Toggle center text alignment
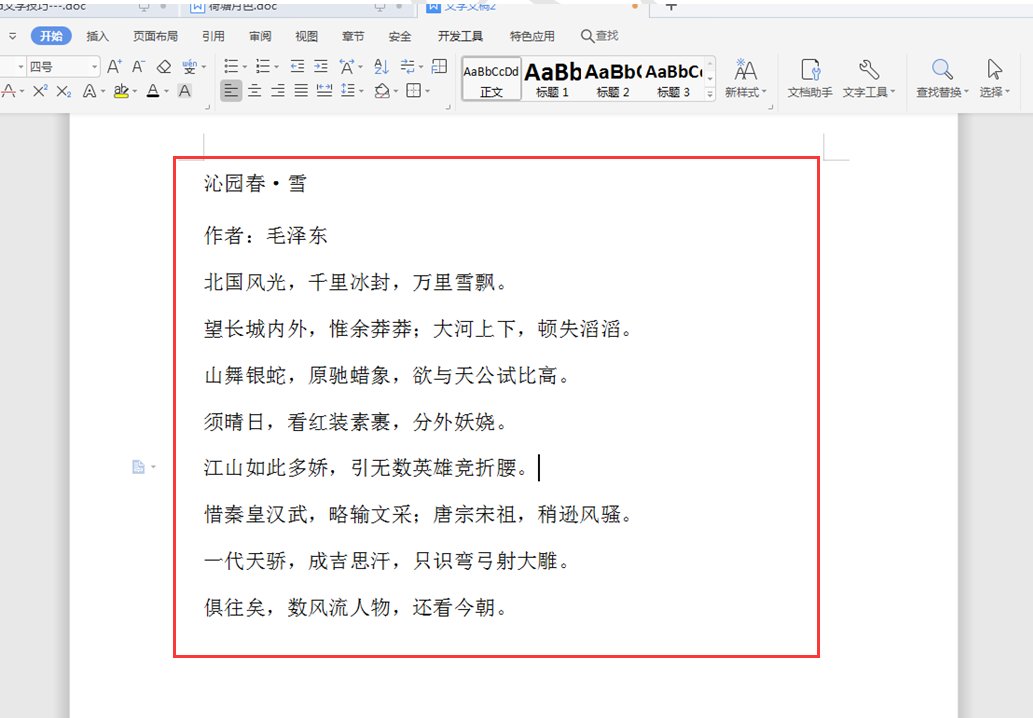Image resolution: width=1033 pixels, height=718 pixels. point(254,89)
